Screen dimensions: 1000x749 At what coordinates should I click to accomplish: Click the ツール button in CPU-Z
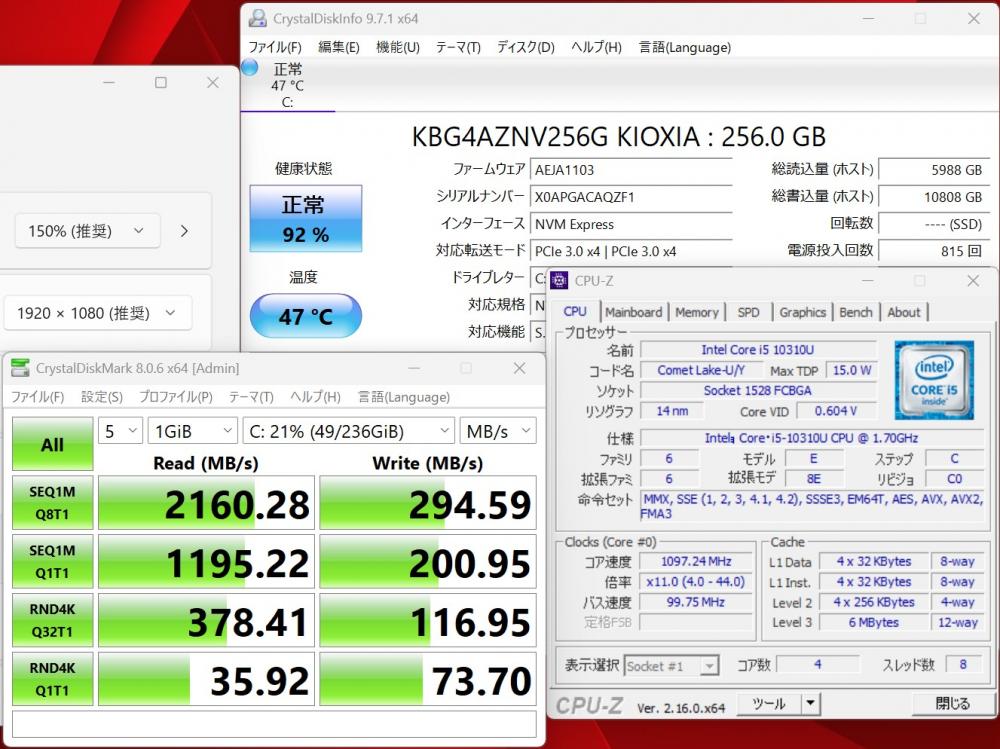[x=769, y=704]
